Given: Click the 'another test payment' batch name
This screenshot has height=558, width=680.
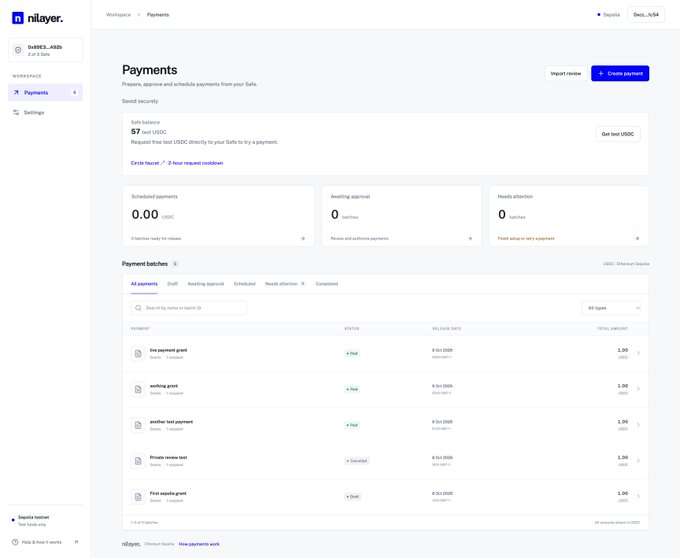Looking at the screenshot, I should point(171,421).
